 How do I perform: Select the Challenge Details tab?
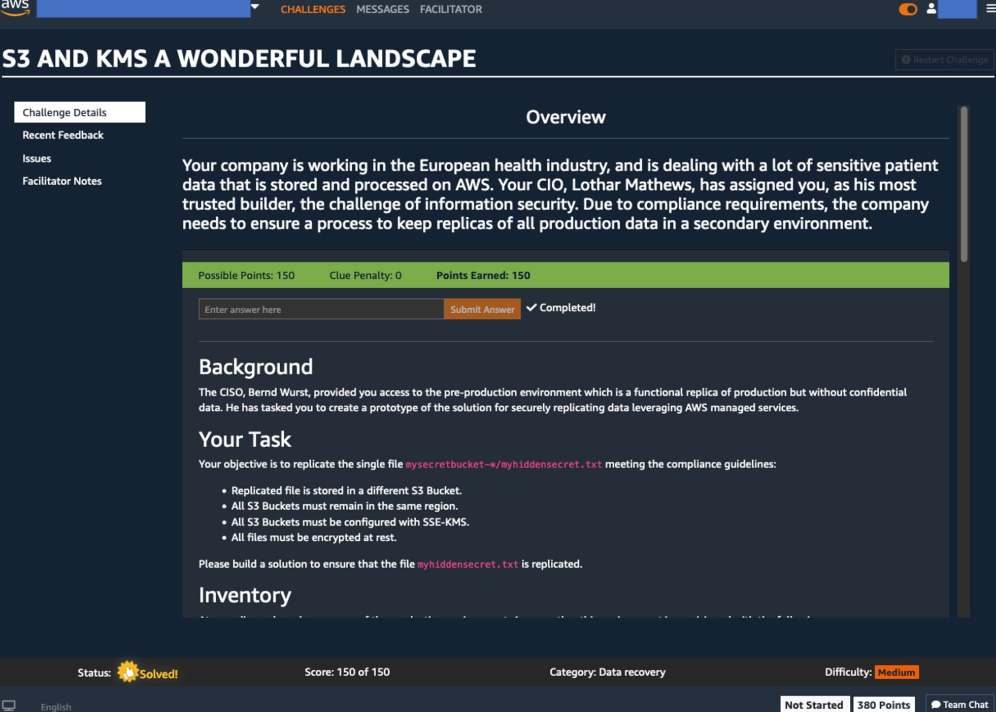pyautogui.click(x=79, y=112)
